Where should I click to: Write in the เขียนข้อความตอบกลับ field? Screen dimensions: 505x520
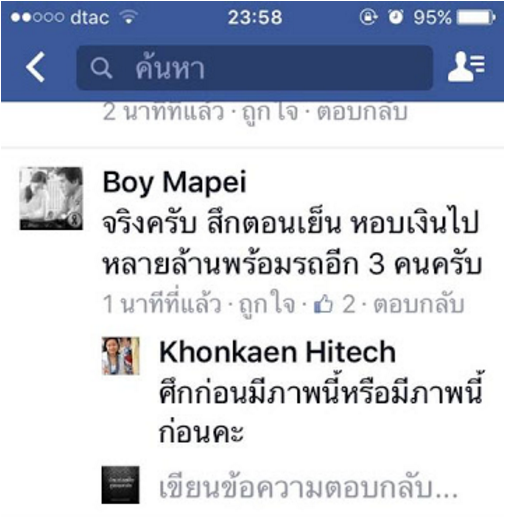coord(308,488)
